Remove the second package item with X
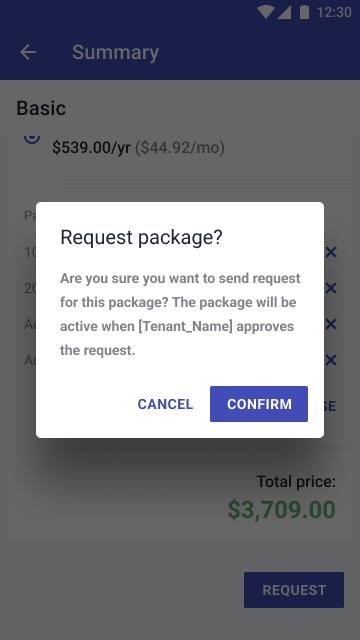 [331, 288]
